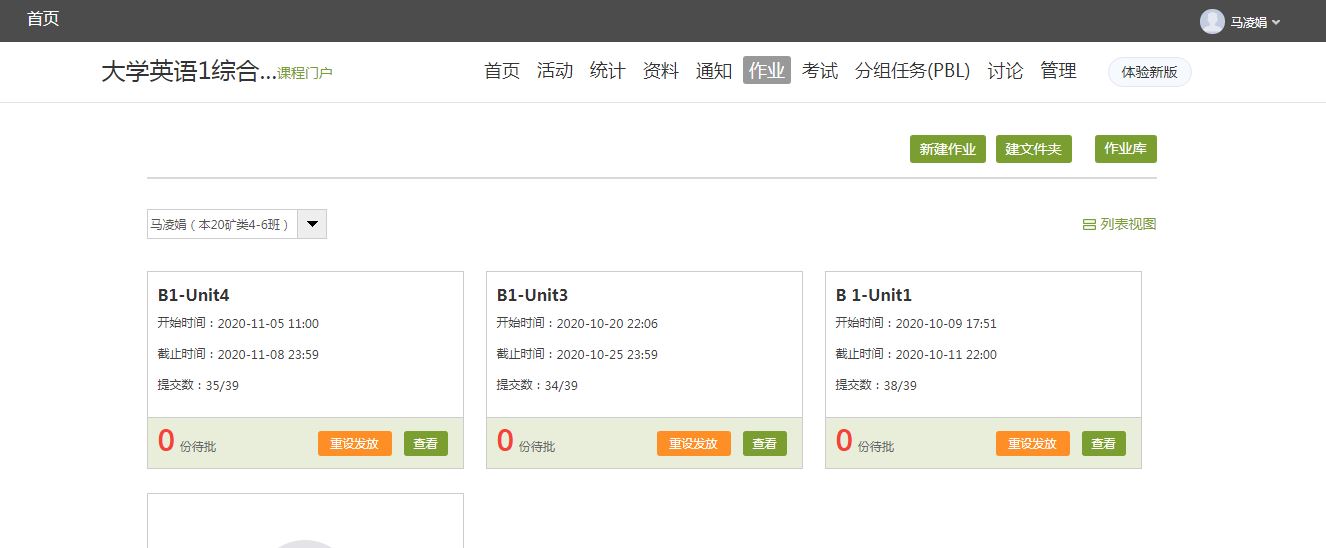Screen dimensions: 1326x548
Task: Open the 讨论 tab
Action: point(1005,71)
